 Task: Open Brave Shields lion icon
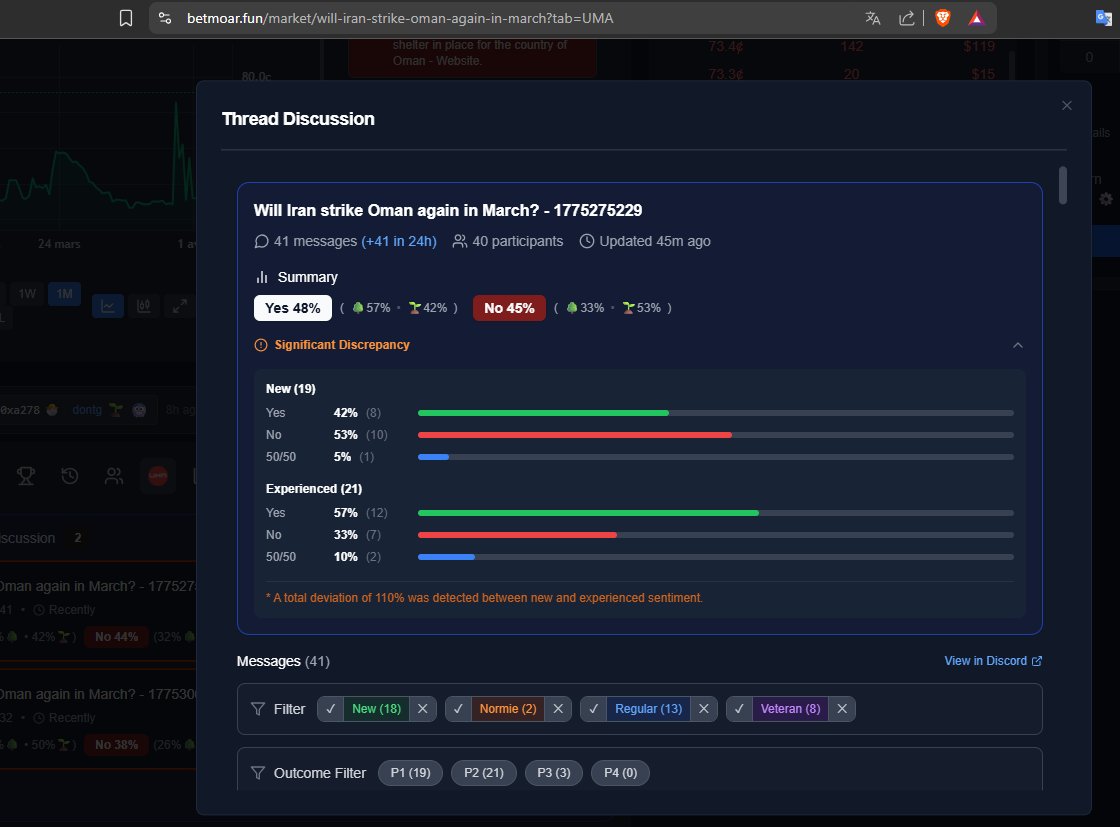click(943, 19)
